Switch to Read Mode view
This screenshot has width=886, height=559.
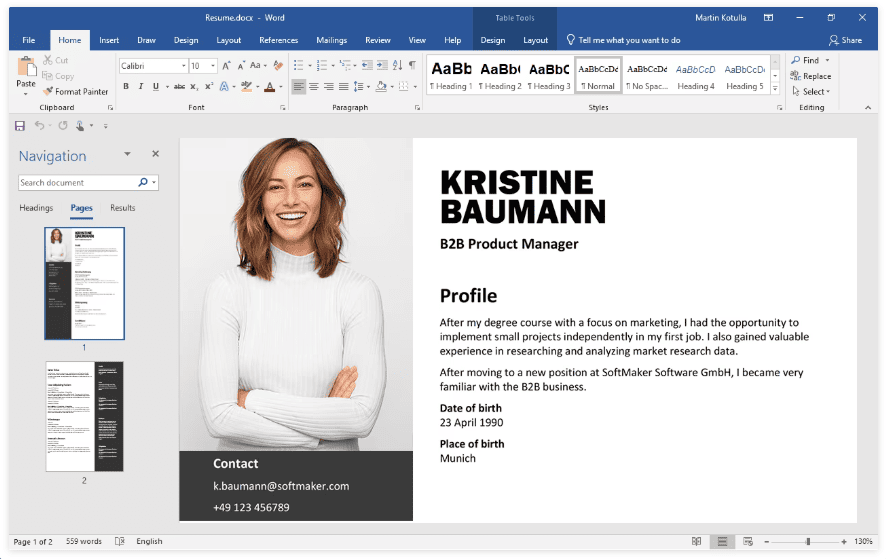(x=697, y=541)
